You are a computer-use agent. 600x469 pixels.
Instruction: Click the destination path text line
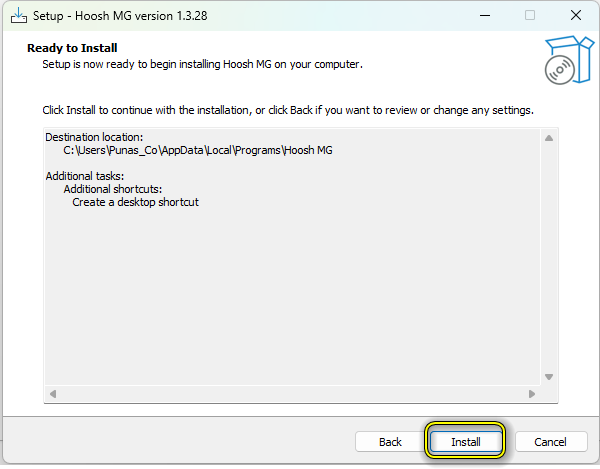197,150
